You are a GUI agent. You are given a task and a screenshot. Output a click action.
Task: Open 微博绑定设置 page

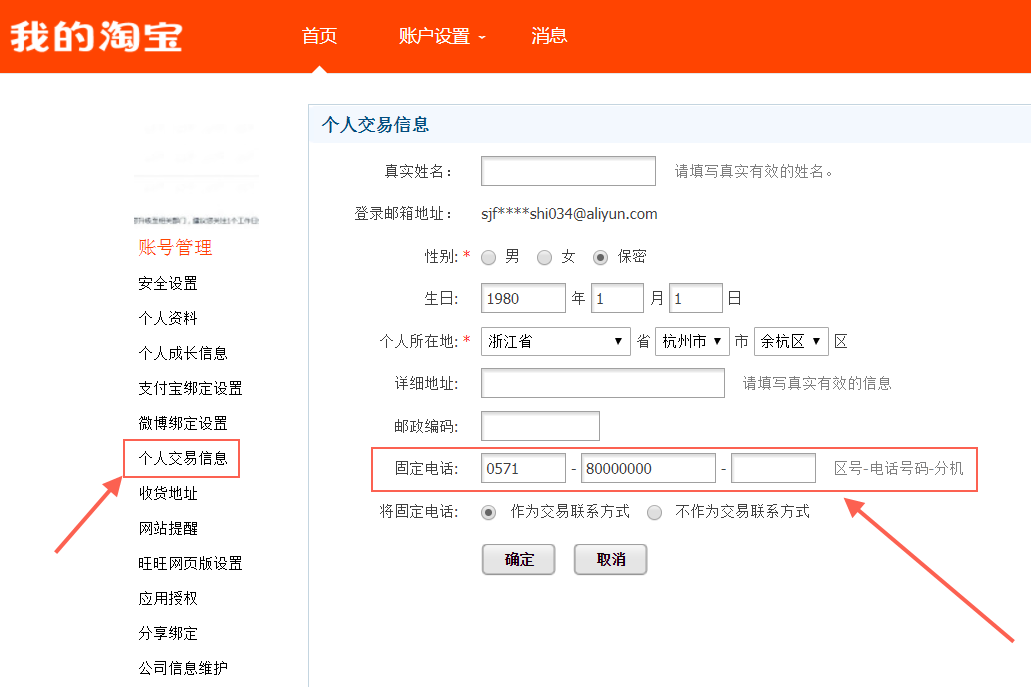coord(183,423)
